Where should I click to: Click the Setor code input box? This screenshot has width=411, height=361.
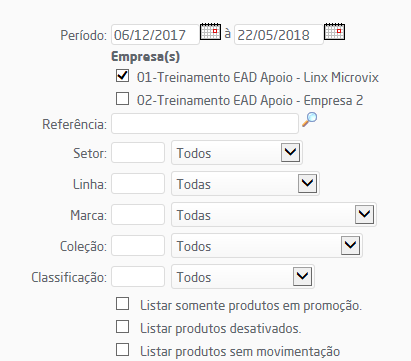tap(138, 153)
